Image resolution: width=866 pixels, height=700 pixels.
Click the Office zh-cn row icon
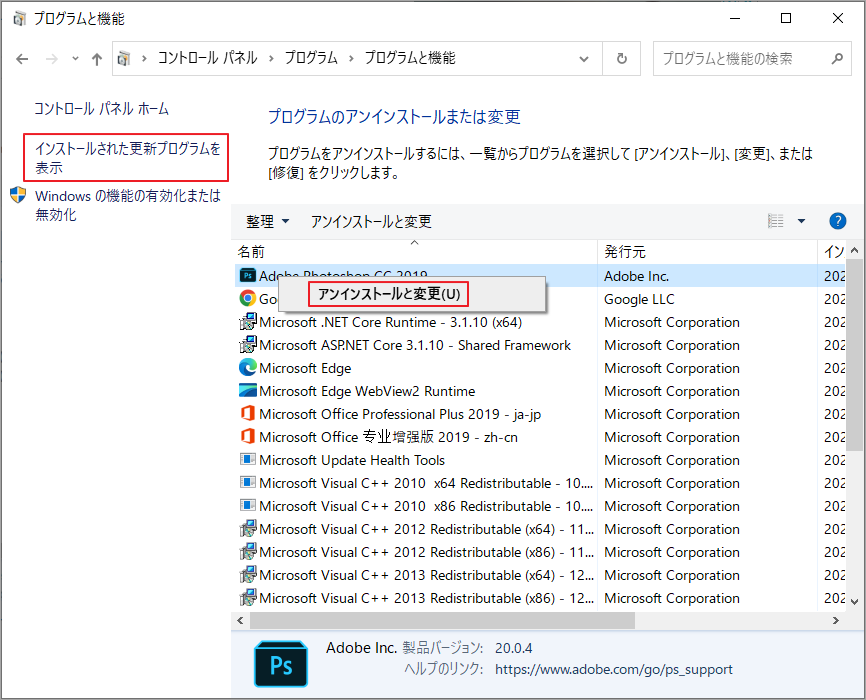247,437
